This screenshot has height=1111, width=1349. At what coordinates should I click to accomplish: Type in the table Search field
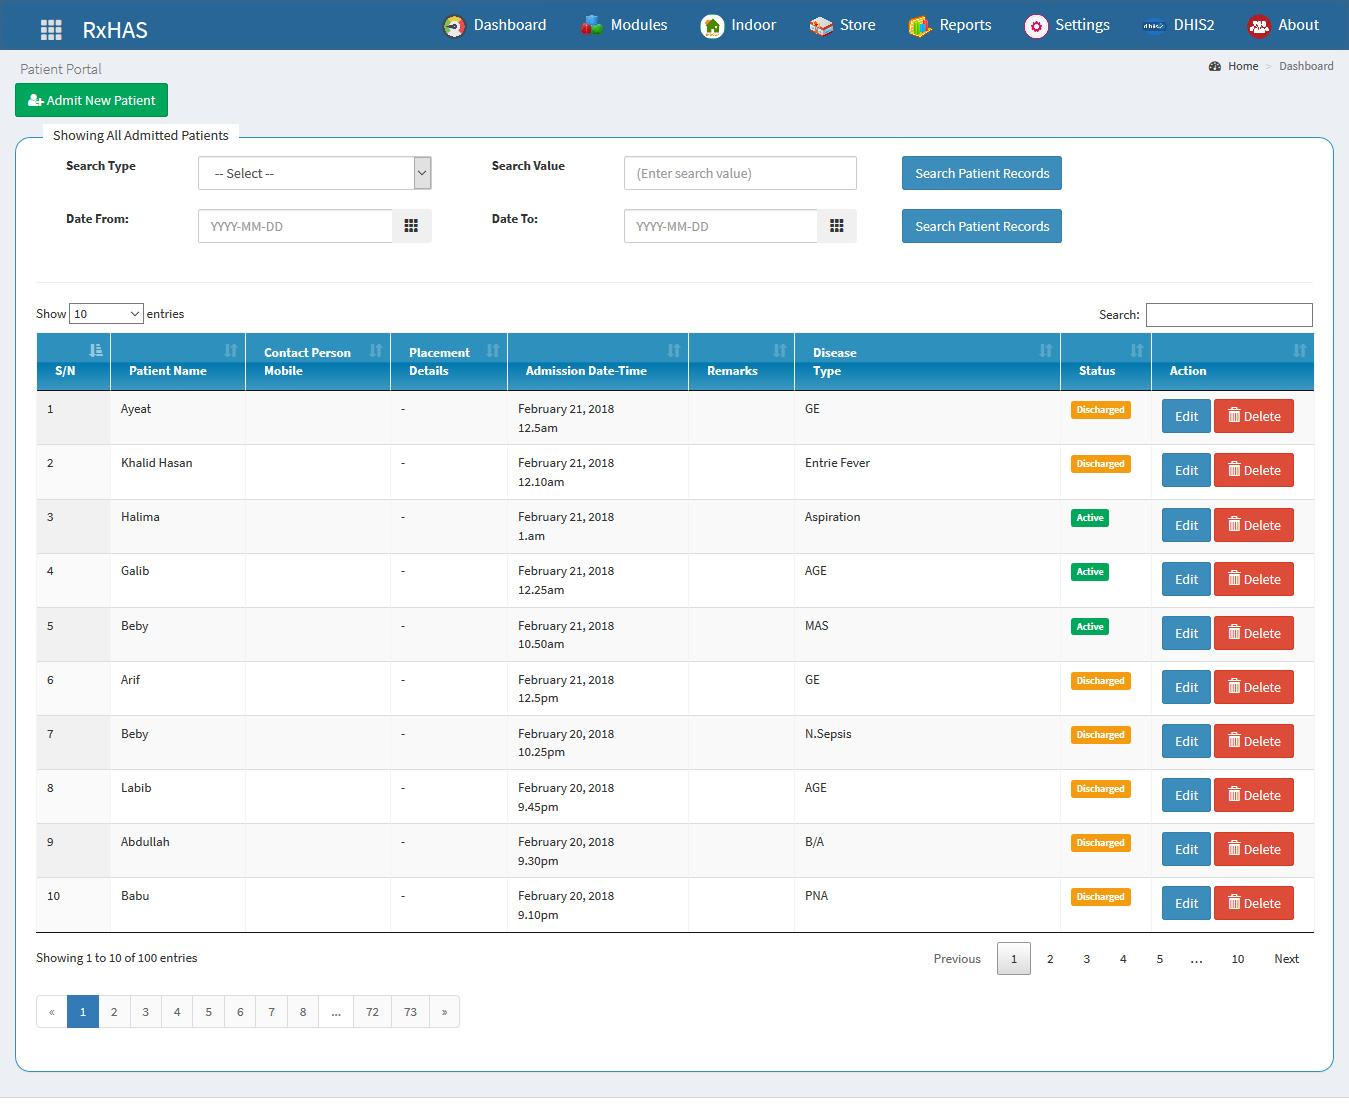1229,314
